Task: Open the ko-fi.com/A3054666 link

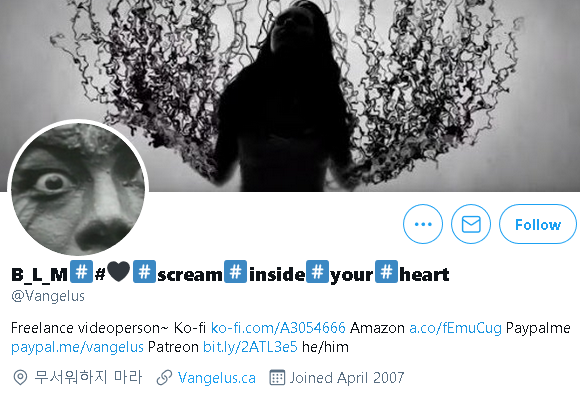Action: 278,328
